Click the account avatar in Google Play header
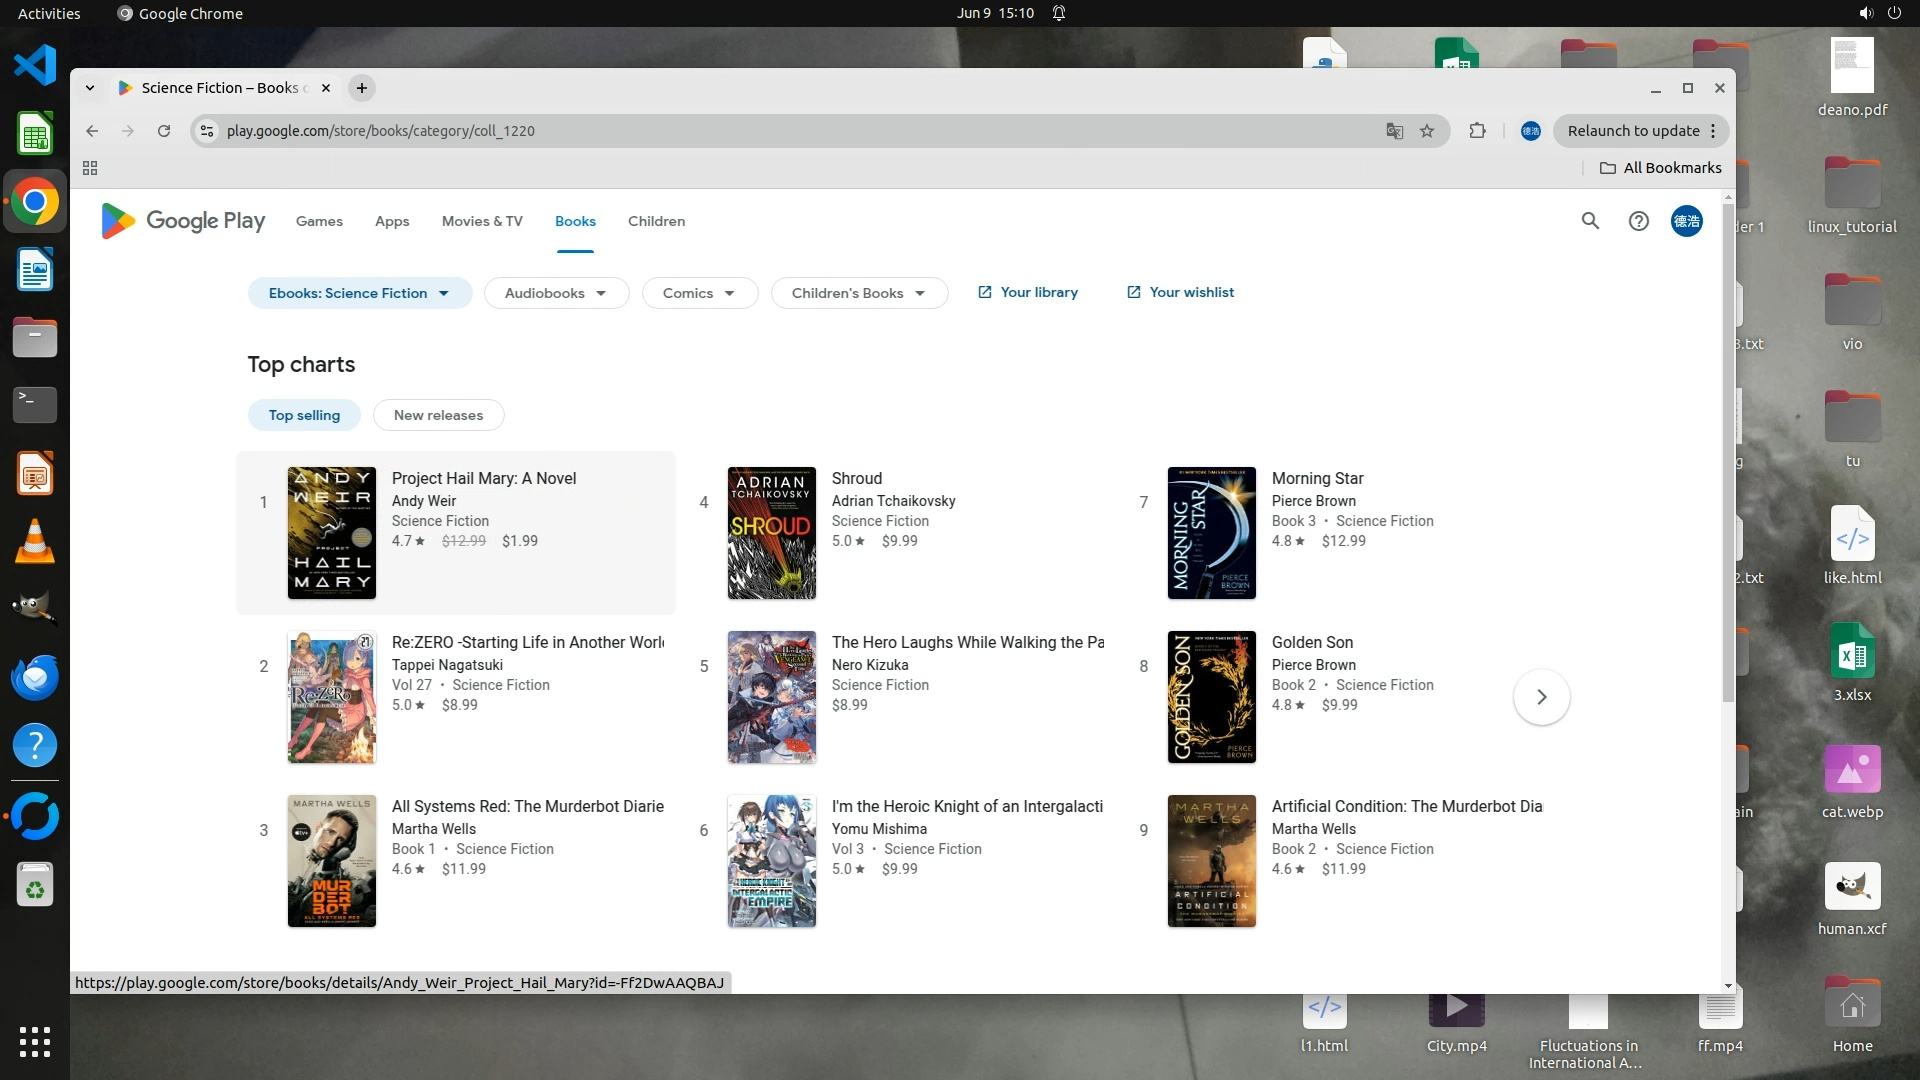Viewport: 1920px width, 1080px height. pyautogui.click(x=1686, y=221)
